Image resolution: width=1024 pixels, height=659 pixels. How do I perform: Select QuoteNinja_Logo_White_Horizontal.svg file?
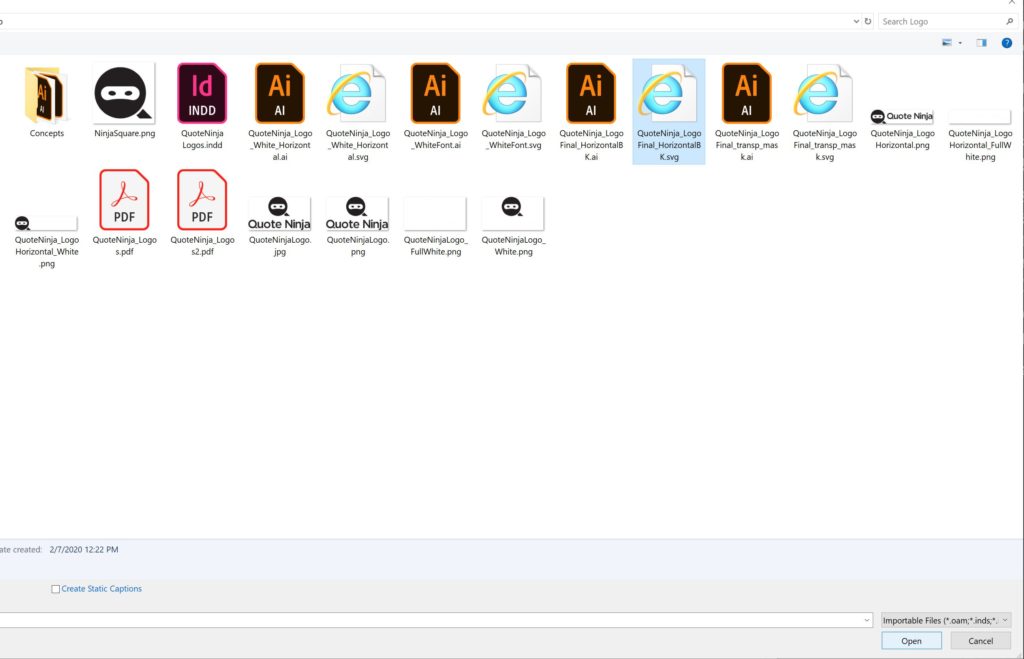tap(357, 112)
